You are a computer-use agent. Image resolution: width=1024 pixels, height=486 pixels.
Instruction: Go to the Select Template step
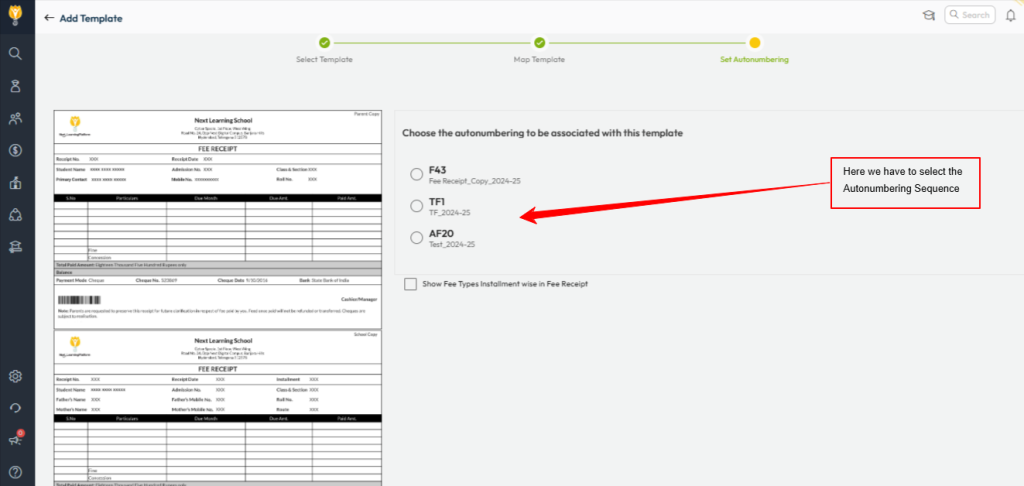(x=324, y=43)
